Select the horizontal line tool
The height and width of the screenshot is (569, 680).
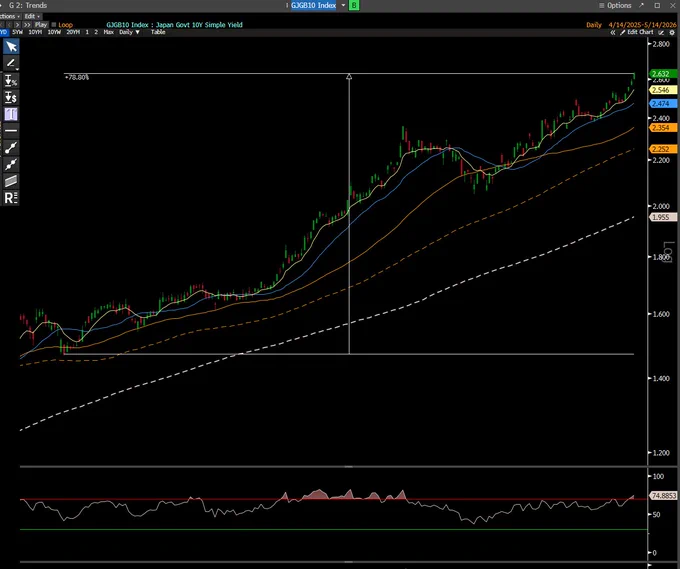[11, 131]
